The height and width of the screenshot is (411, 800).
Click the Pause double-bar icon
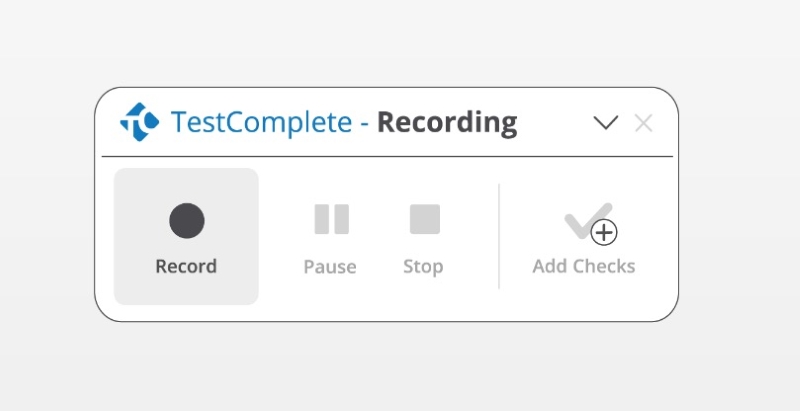pos(332,219)
